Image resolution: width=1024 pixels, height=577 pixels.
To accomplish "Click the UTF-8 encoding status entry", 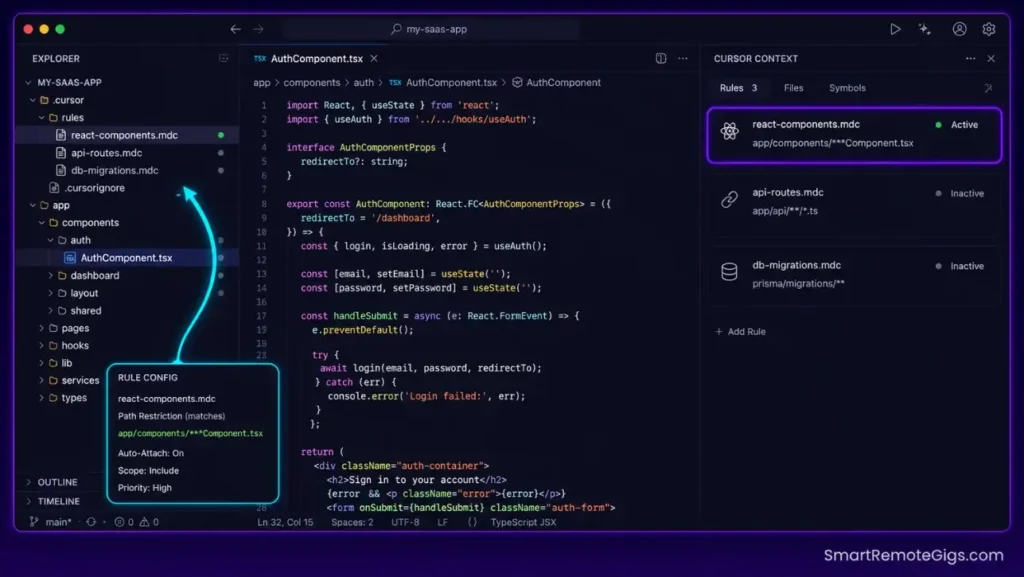I will (405, 522).
